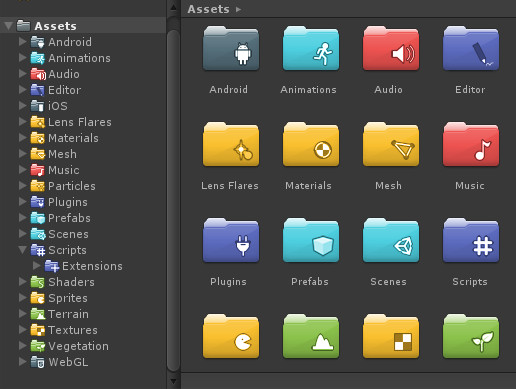Select the WebGL folder icon in tree
This screenshot has height=389, width=516.
click(37, 362)
